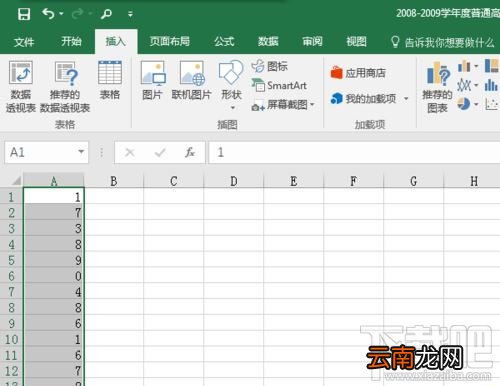Click the Insert Function fx icon
Image resolution: width=500 pixels, height=386 pixels.
click(x=190, y=152)
